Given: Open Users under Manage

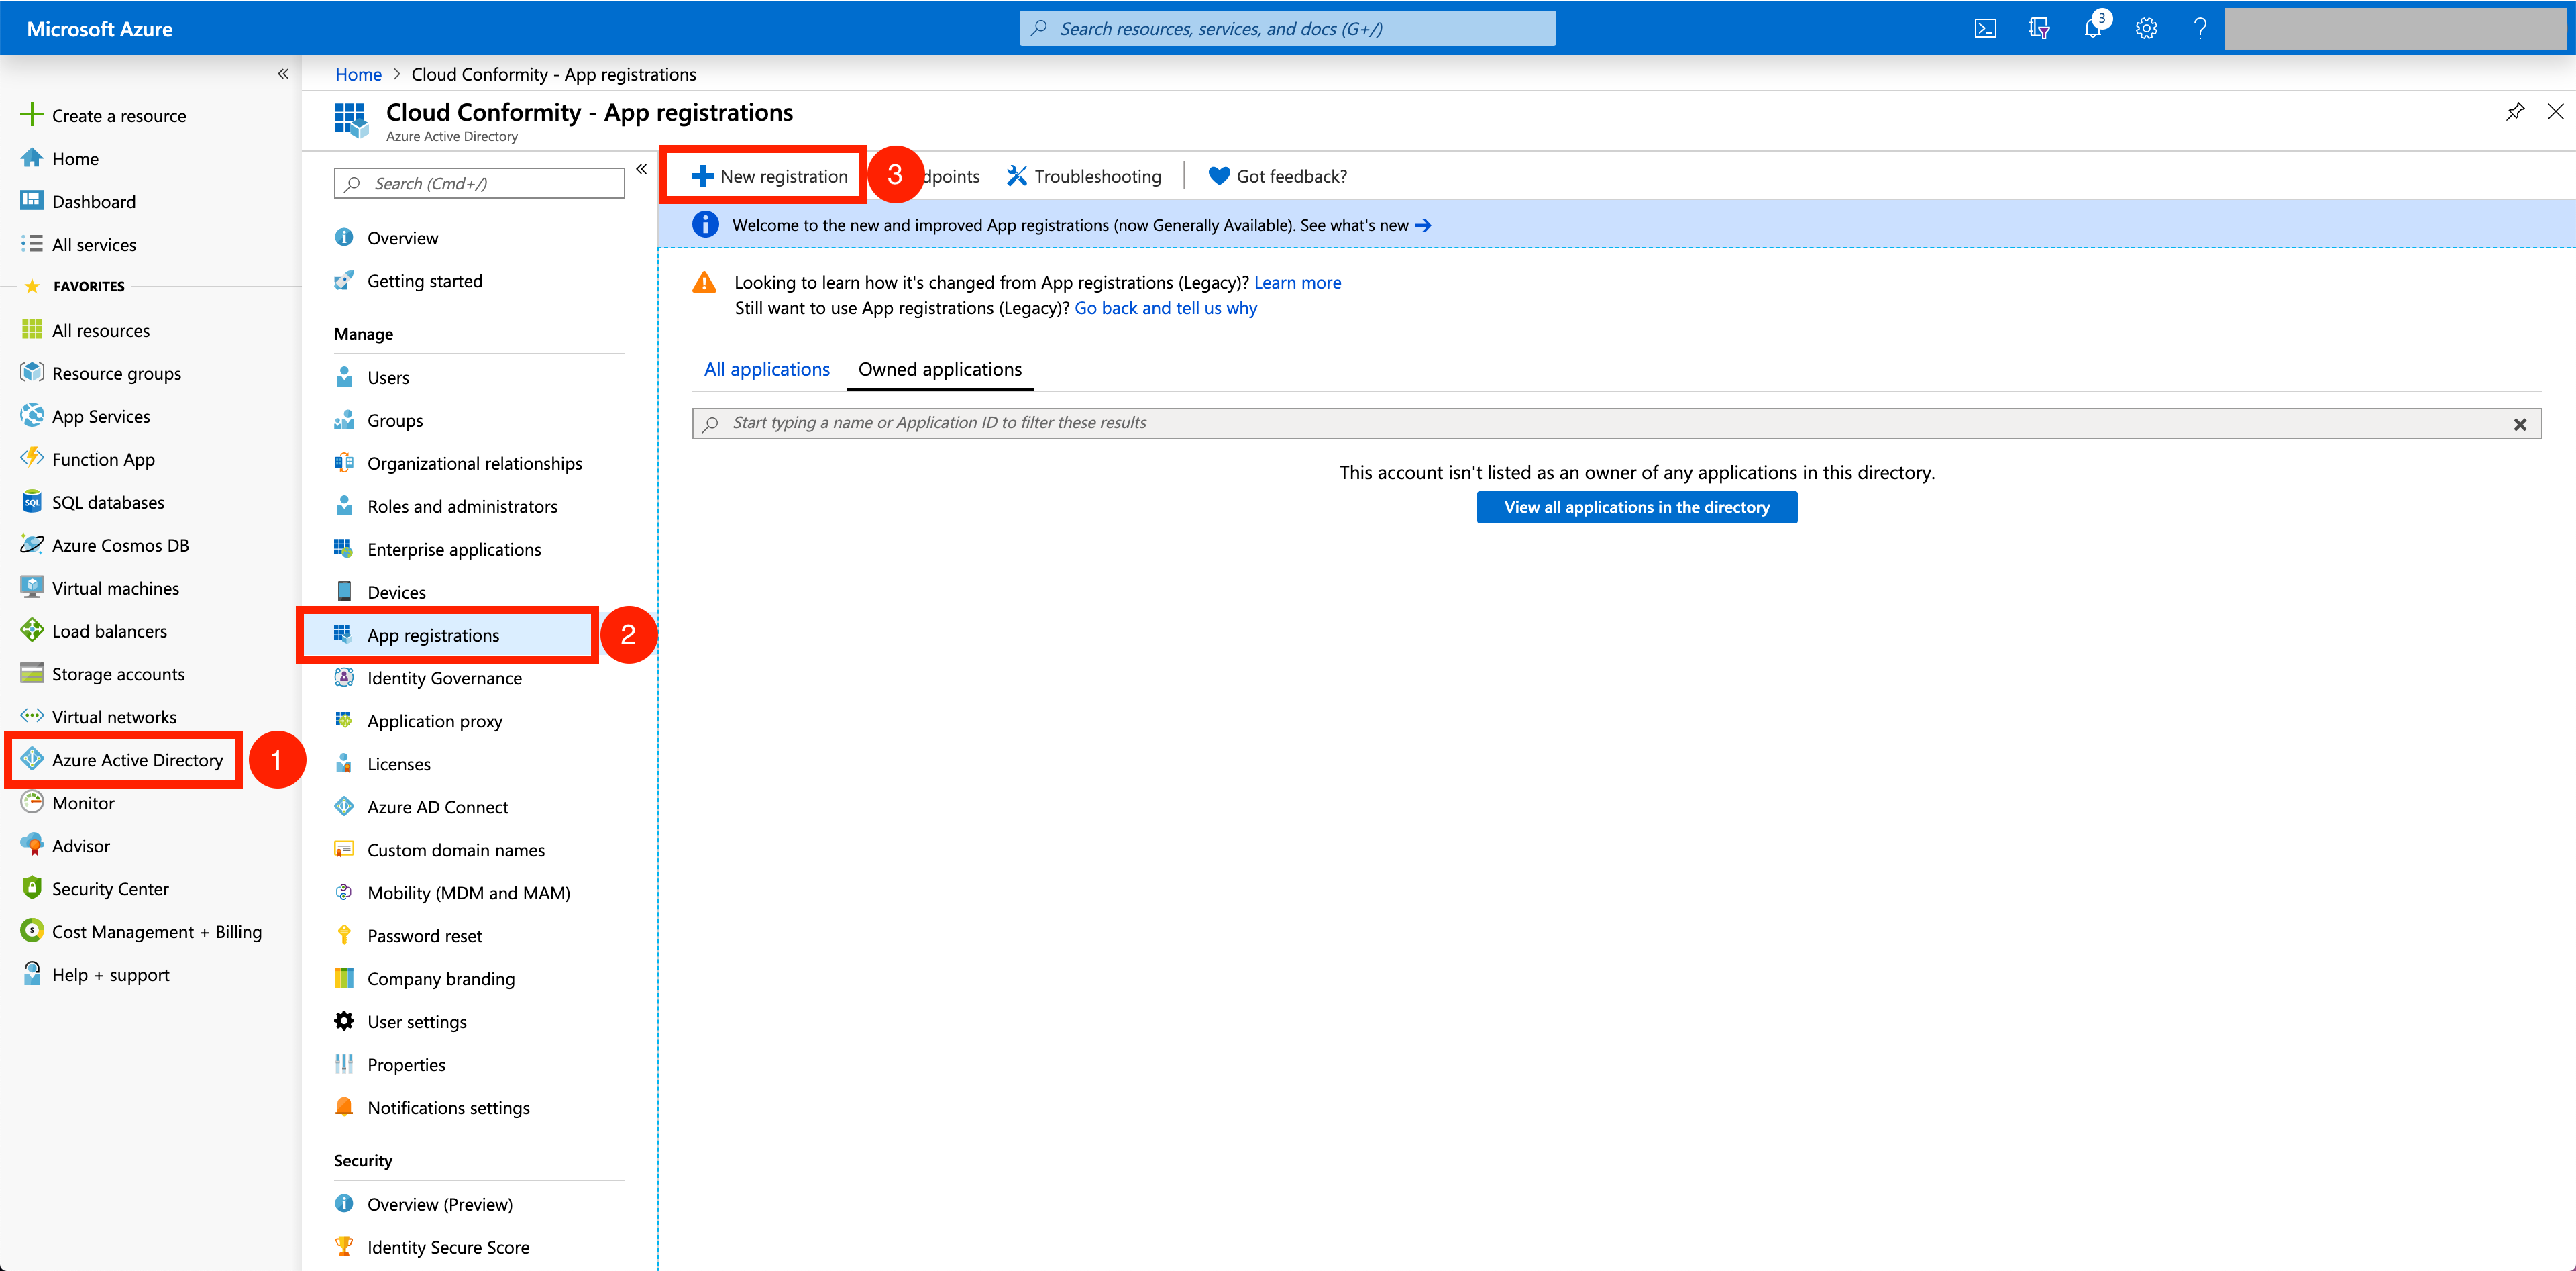Looking at the screenshot, I should tap(372, 377).
